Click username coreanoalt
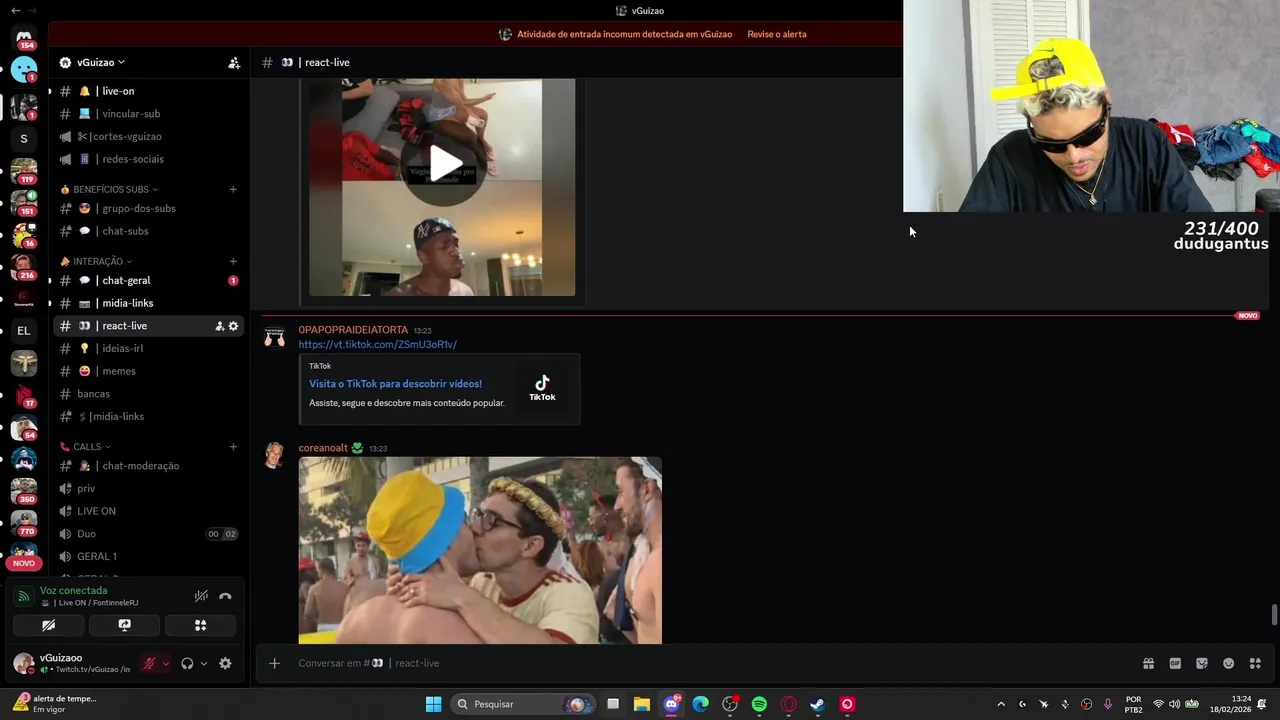1280x720 pixels. click(x=323, y=448)
